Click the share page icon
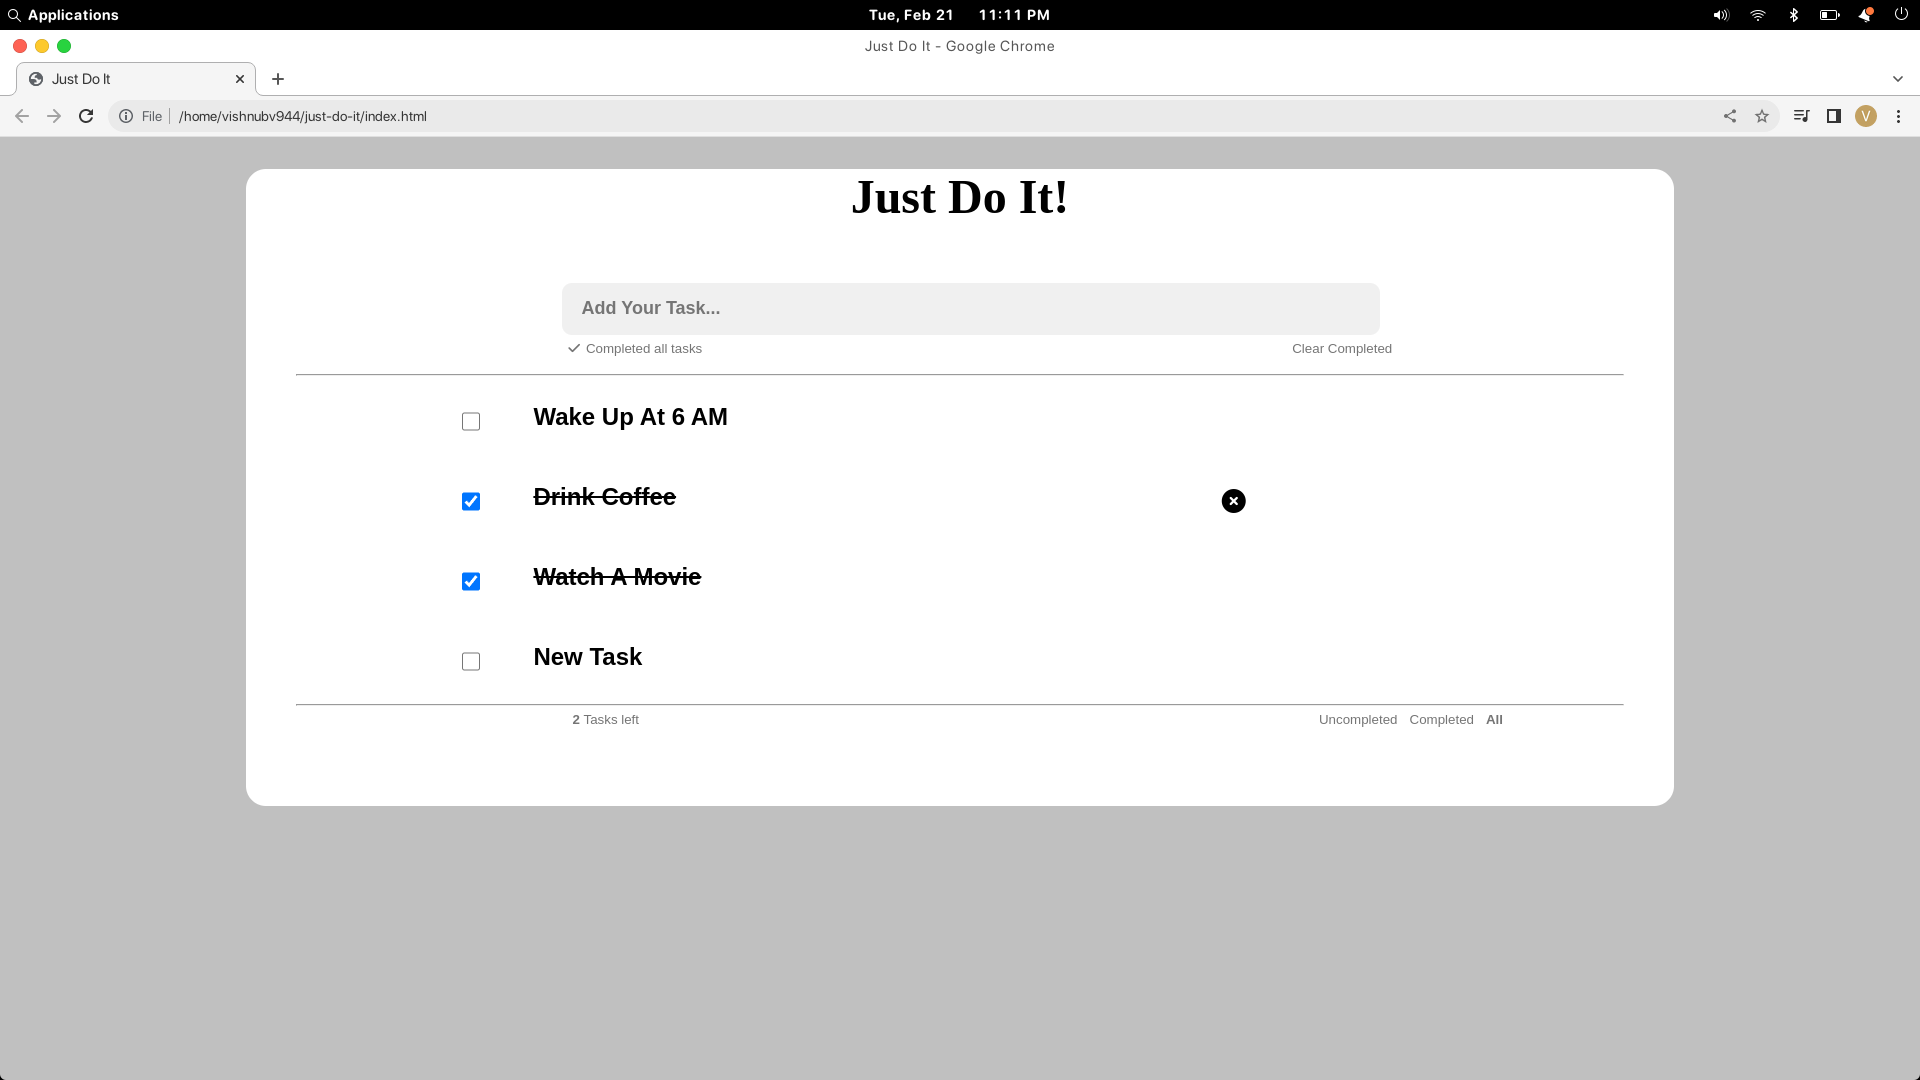 [1730, 116]
